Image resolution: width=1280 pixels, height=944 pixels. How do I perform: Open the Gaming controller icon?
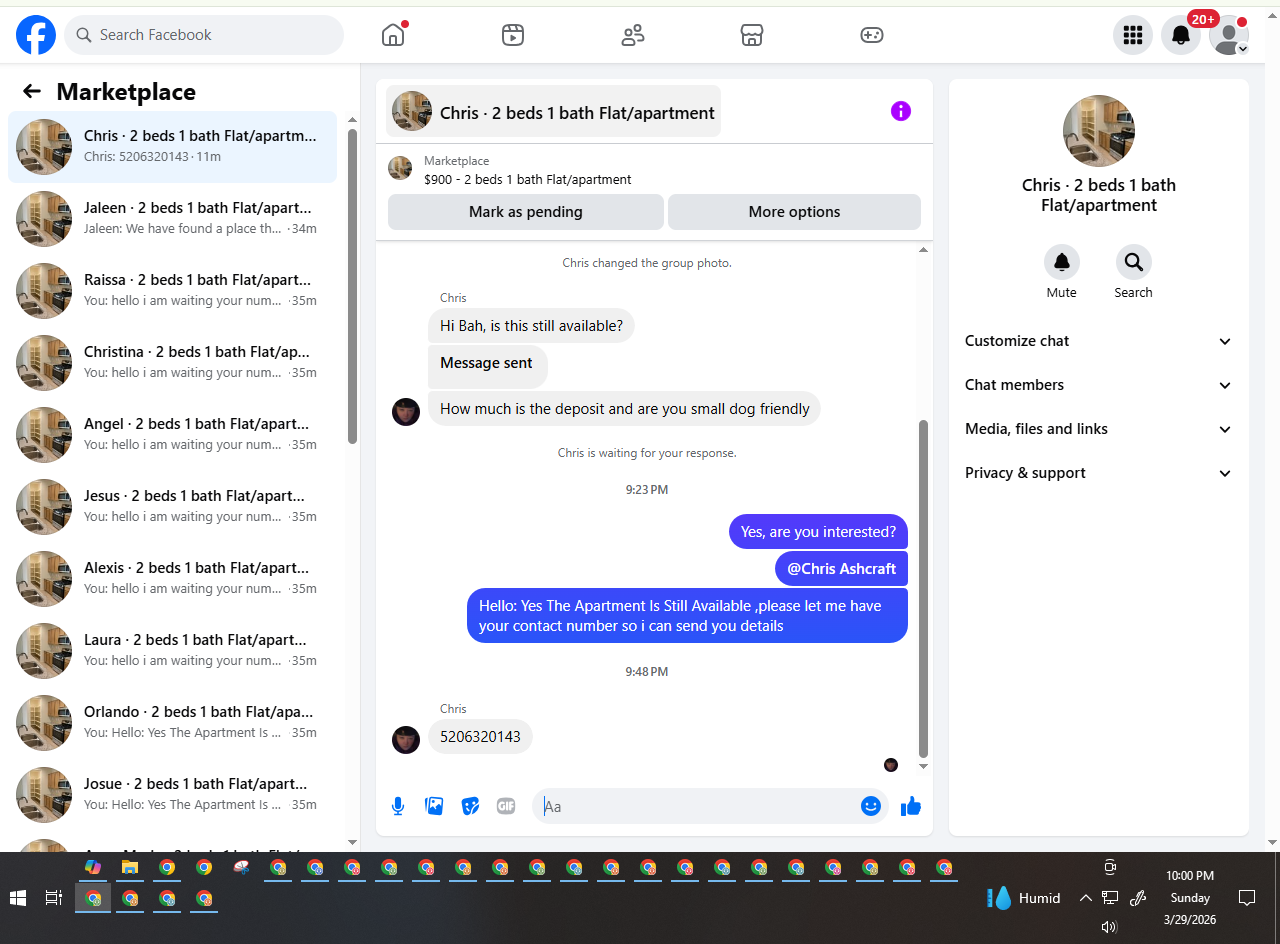(x=872, y=35)
